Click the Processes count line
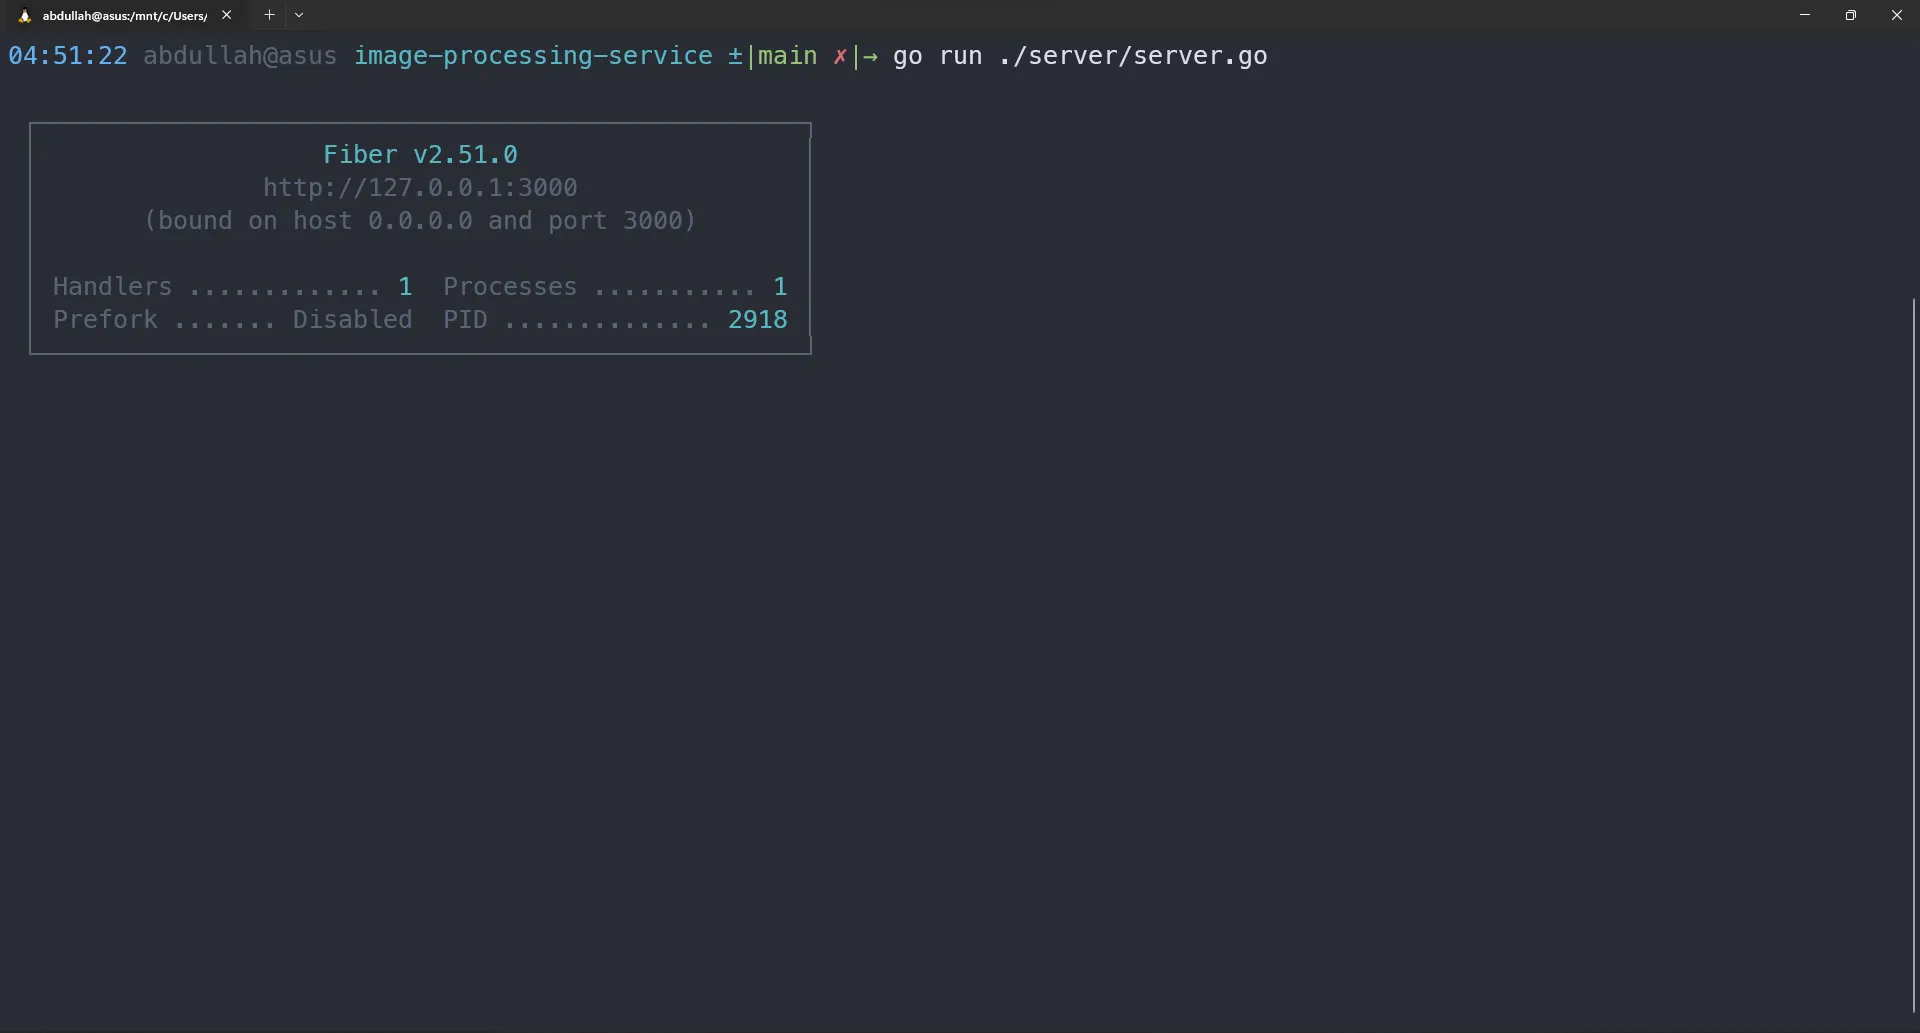Image resolution: width=1920 pixels, height=1033 pixels. click(x=613, y=286)
